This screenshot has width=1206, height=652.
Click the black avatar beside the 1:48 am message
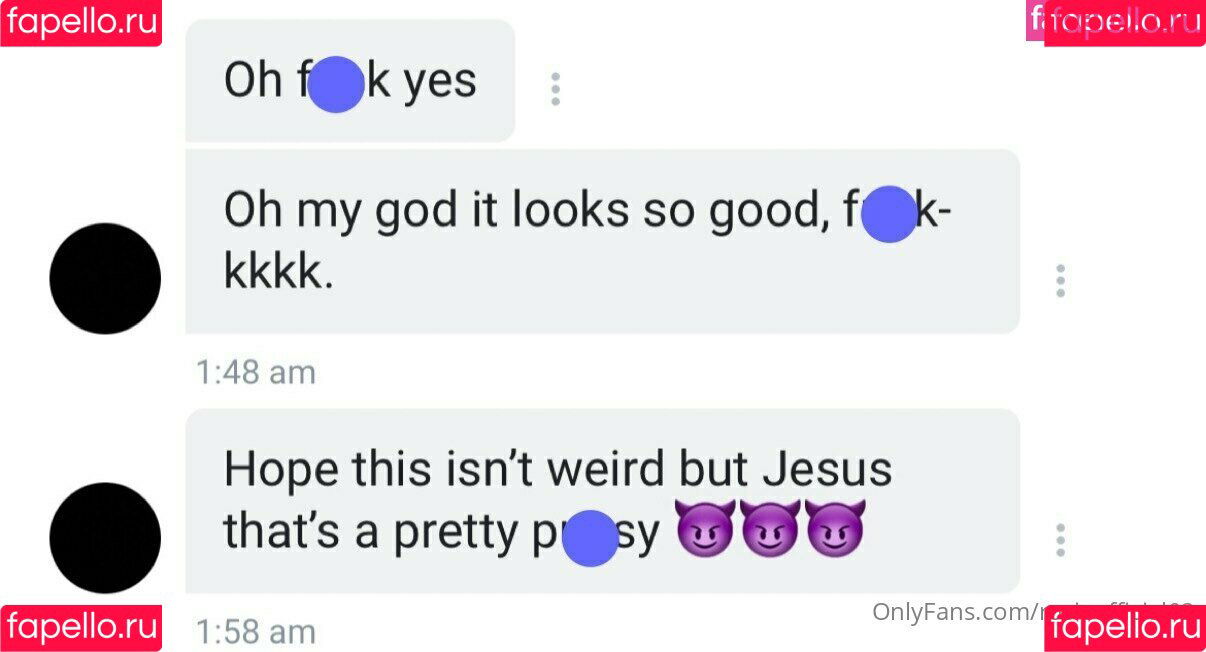point(105,279)
